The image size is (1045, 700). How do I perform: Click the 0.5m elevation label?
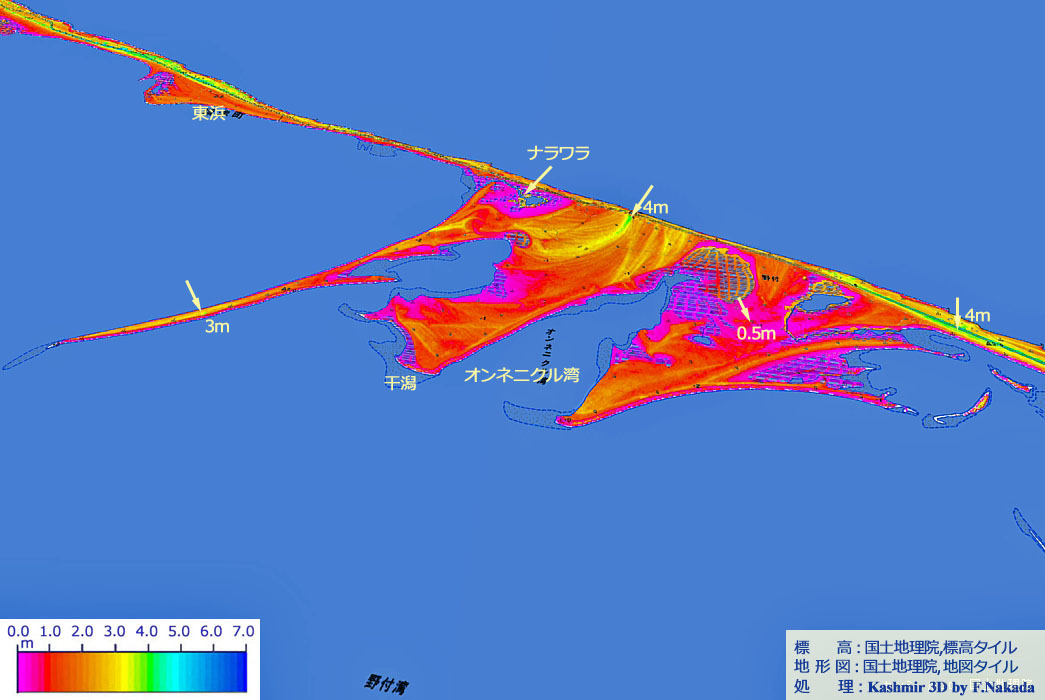tap(756, 333)
